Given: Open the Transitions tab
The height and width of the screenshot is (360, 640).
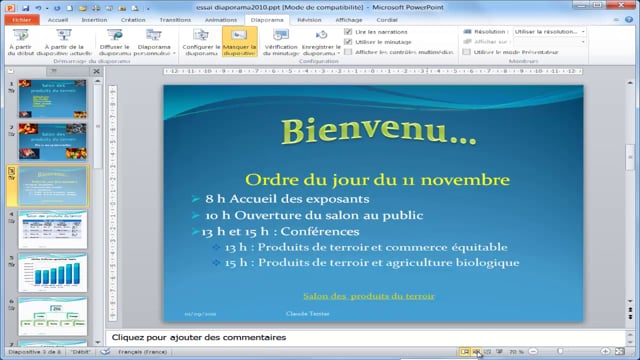Looking at the screenshot, I should point(175,20).
